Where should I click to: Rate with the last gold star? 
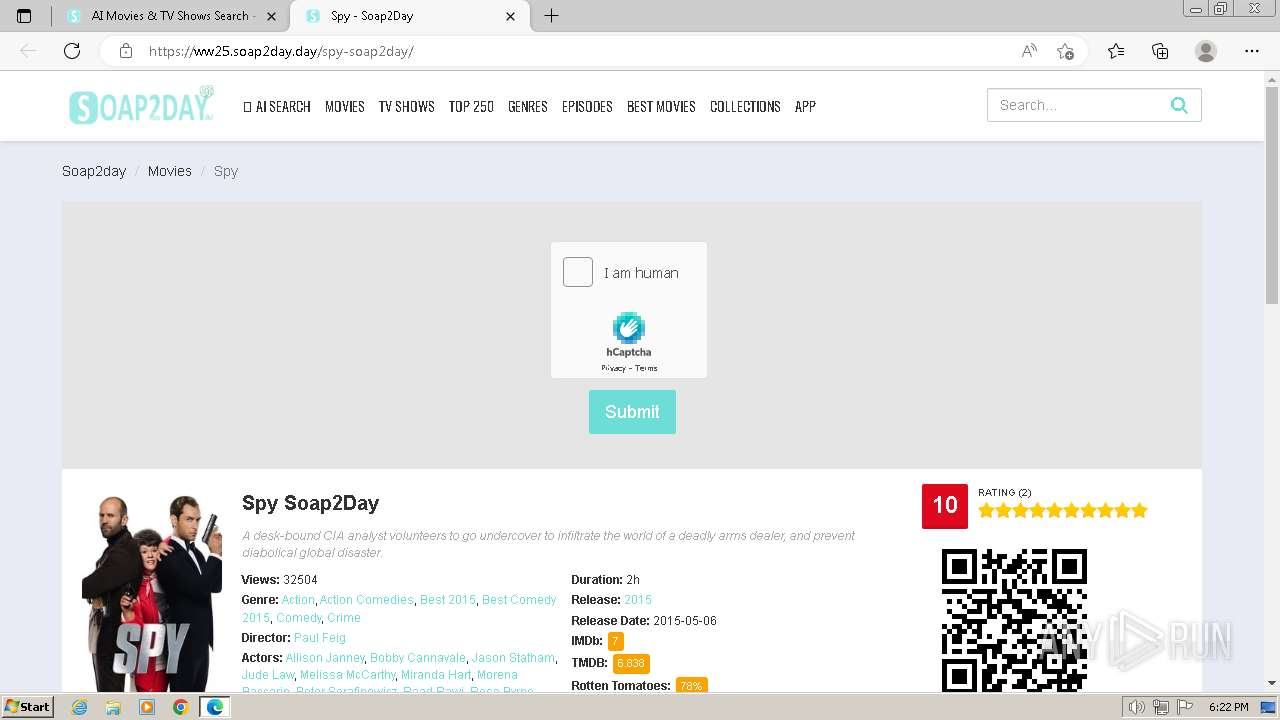point(1139,511)
